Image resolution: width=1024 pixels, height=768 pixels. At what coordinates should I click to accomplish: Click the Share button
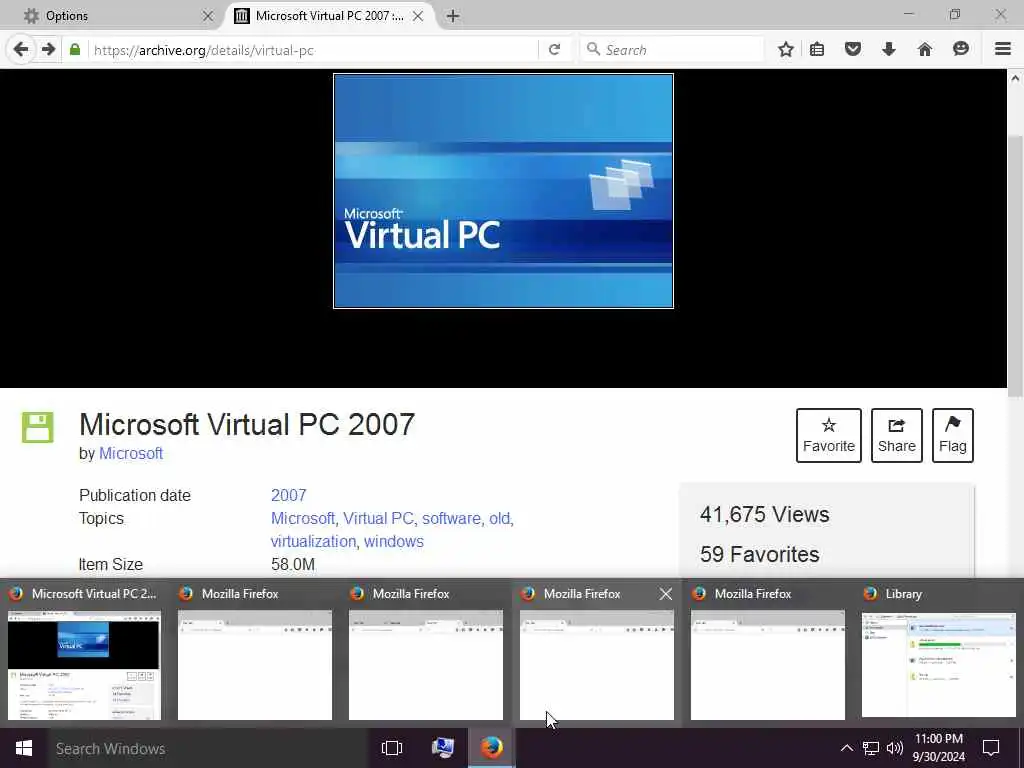point(897,436)
